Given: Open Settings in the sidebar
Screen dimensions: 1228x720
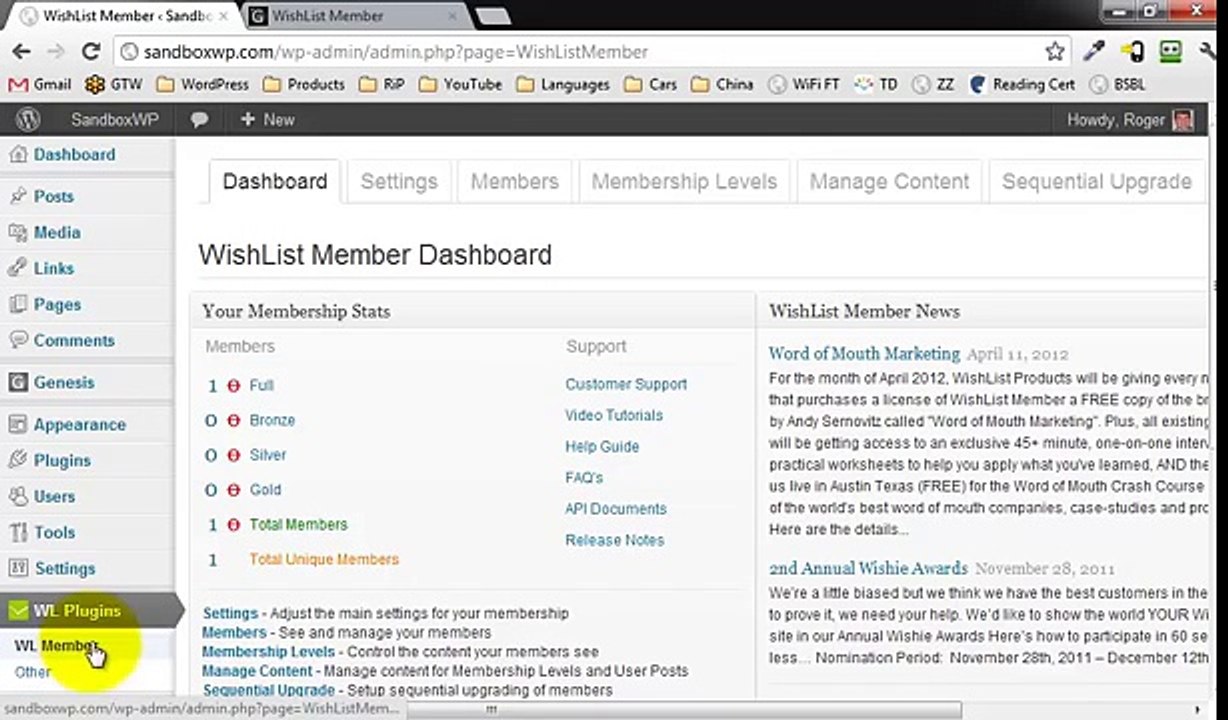Looking at the screenshot, I should click(x=65, y=569).
